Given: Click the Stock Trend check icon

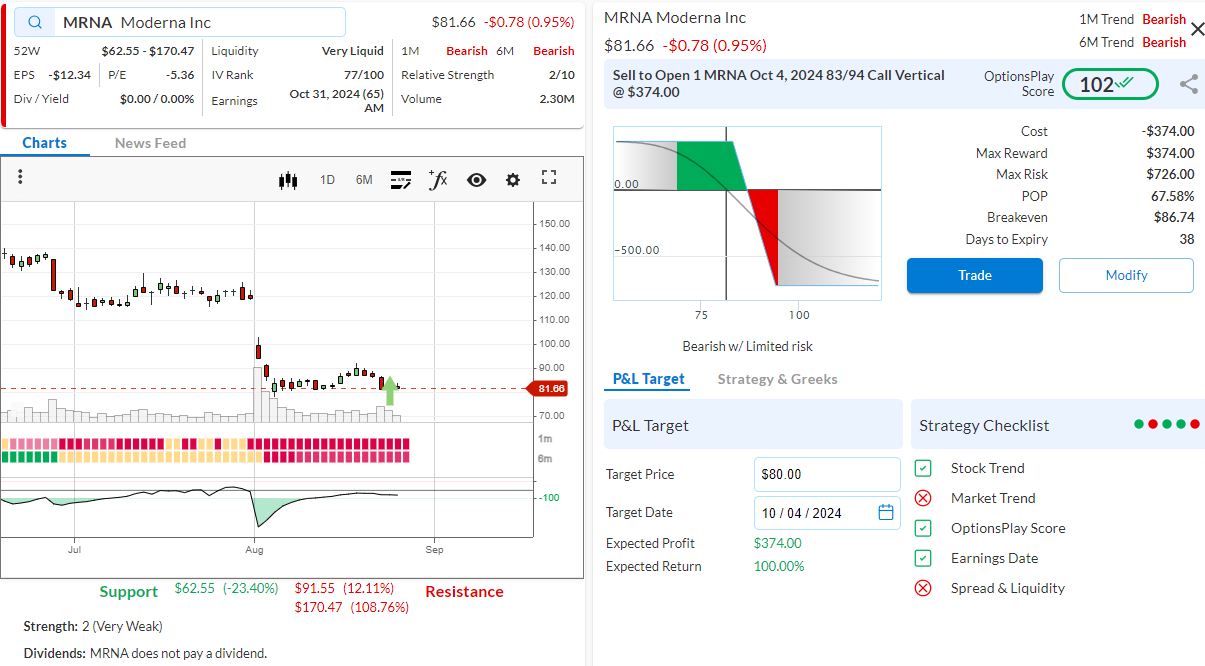Looking at the screenshot, I should click(x=924, y=468).
